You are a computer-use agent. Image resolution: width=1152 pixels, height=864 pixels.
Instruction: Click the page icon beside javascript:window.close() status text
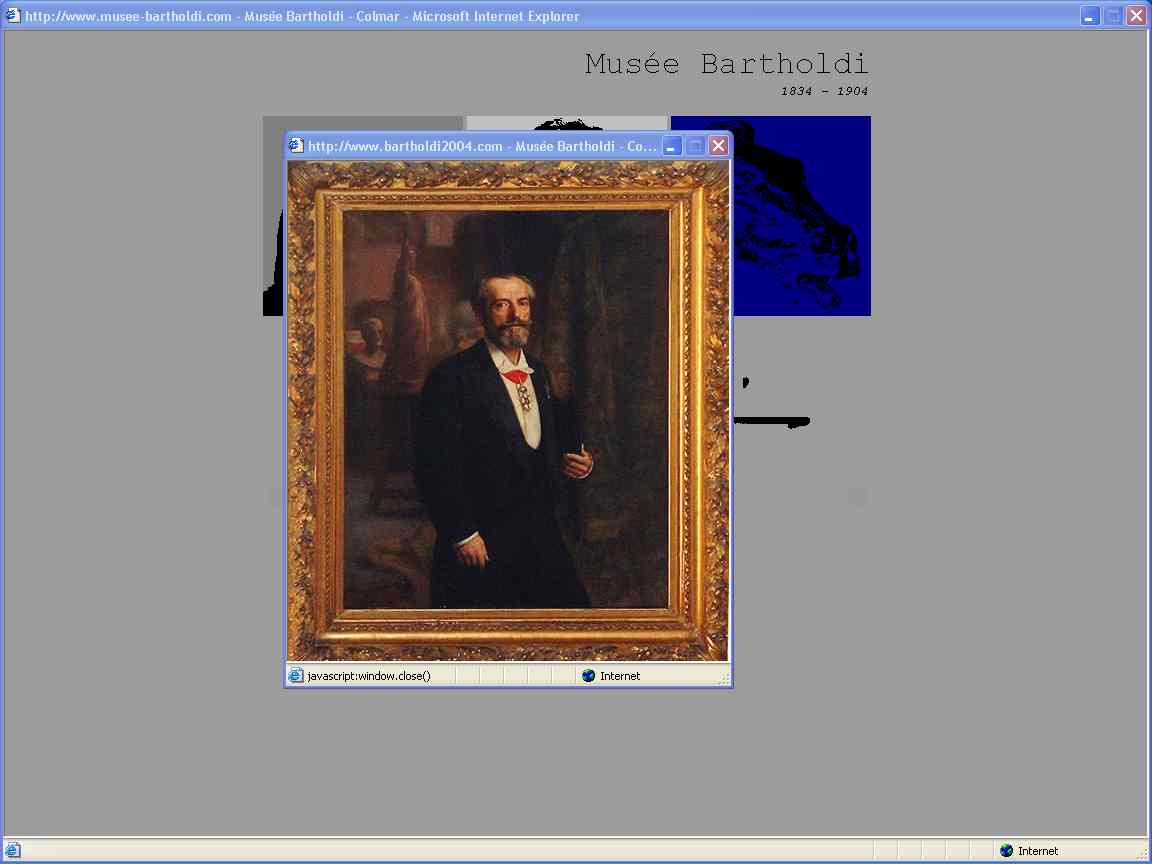[x=296, y=676]
